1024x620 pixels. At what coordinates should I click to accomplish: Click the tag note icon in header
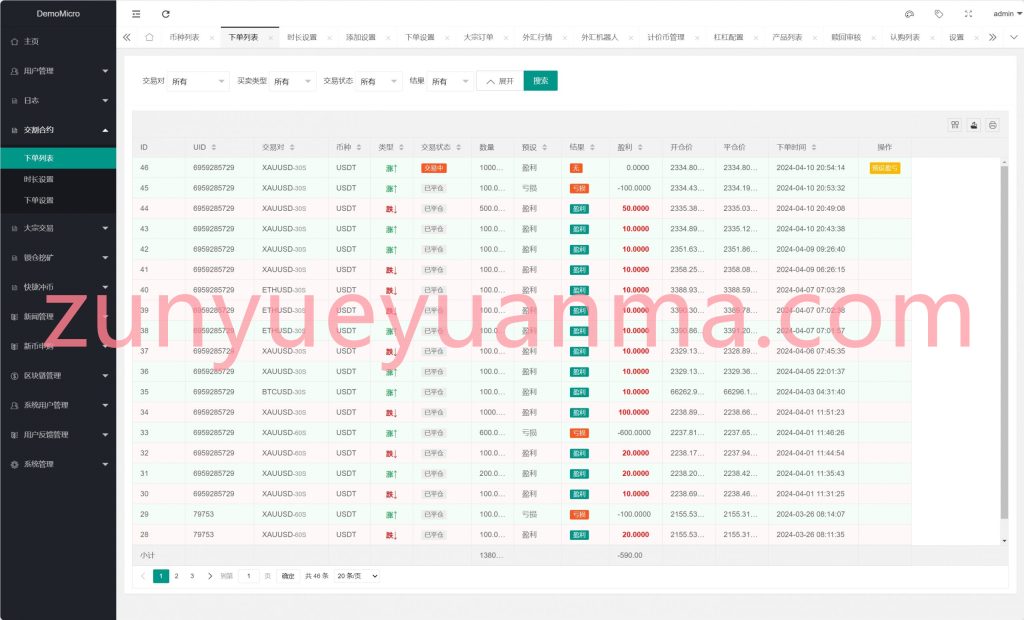coord(938,14)
